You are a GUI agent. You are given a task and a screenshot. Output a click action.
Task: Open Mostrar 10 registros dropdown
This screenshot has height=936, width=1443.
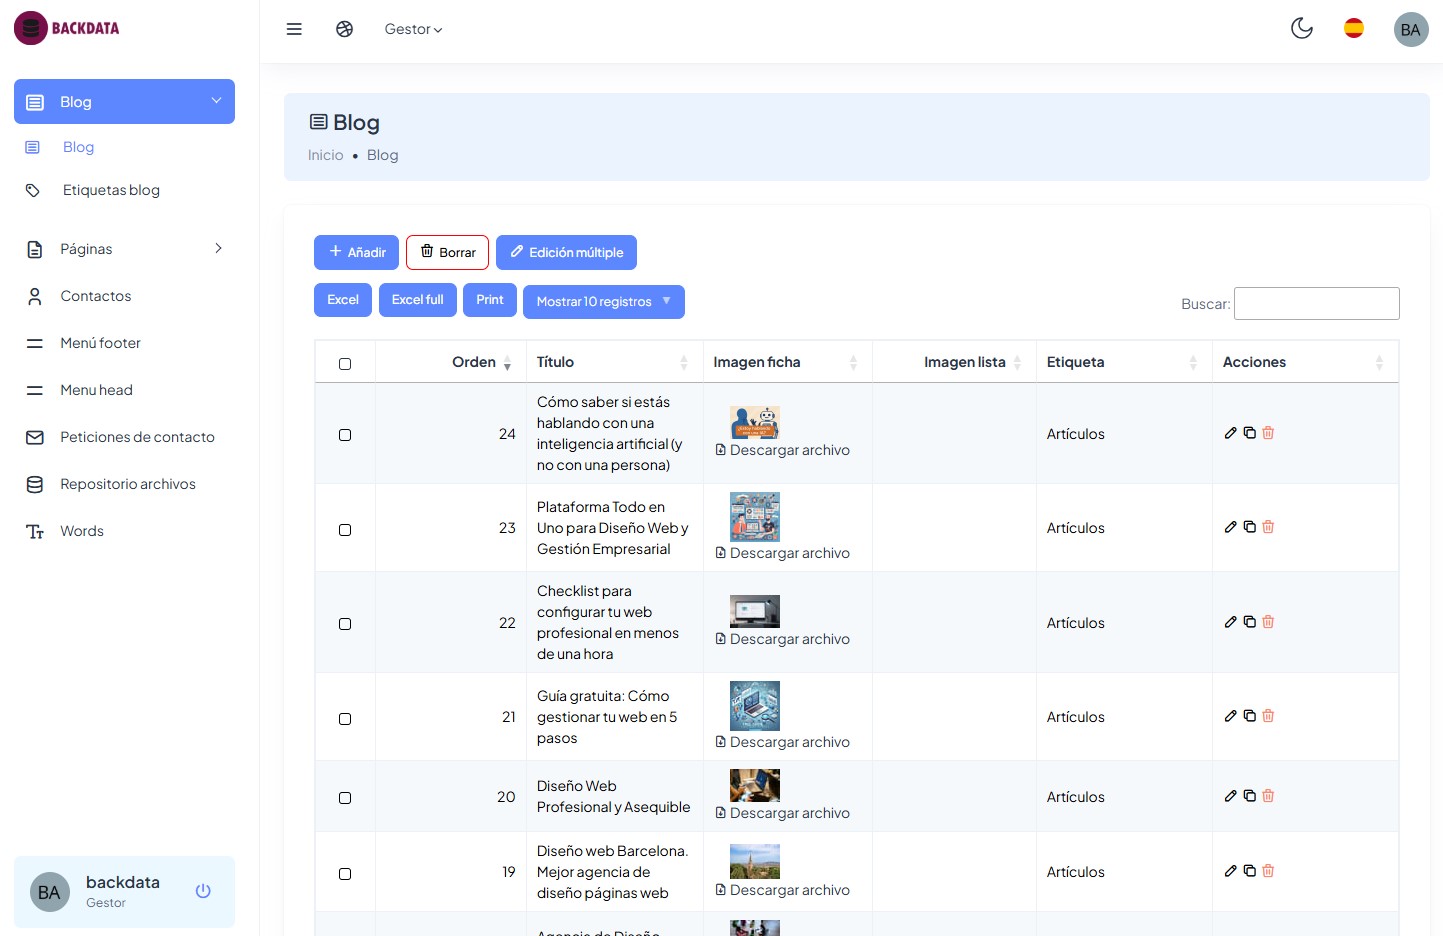(604, 302)
